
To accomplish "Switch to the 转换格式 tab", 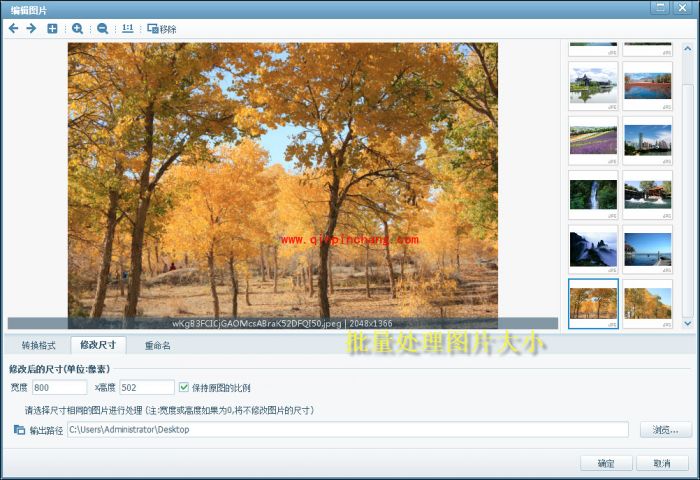I will pyautogui.click(x=38, y=345).
